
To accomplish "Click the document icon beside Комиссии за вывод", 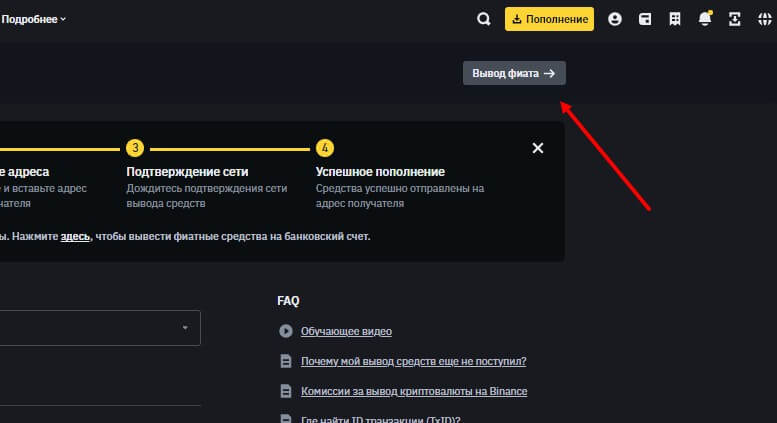I will point(286,391).
